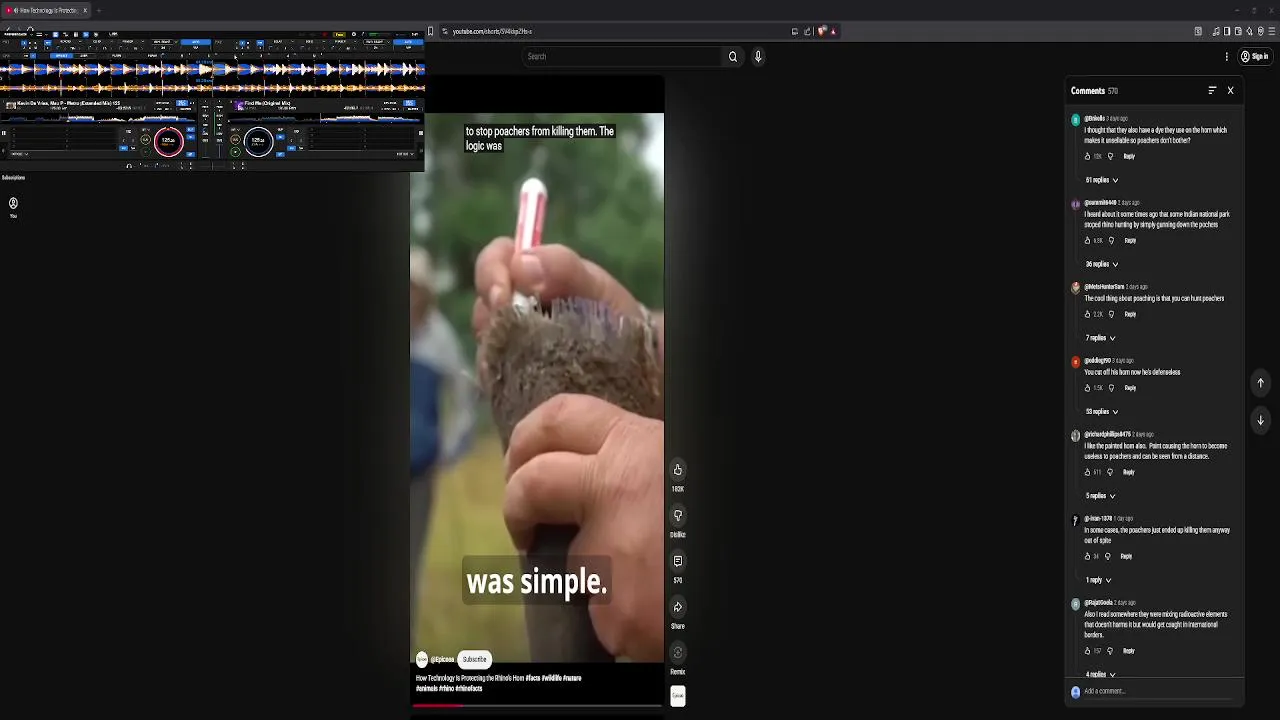This screenshot has width=1280, height=720.
Task: Open the You icon in the left sidebar
Action: tap(13, 203)
